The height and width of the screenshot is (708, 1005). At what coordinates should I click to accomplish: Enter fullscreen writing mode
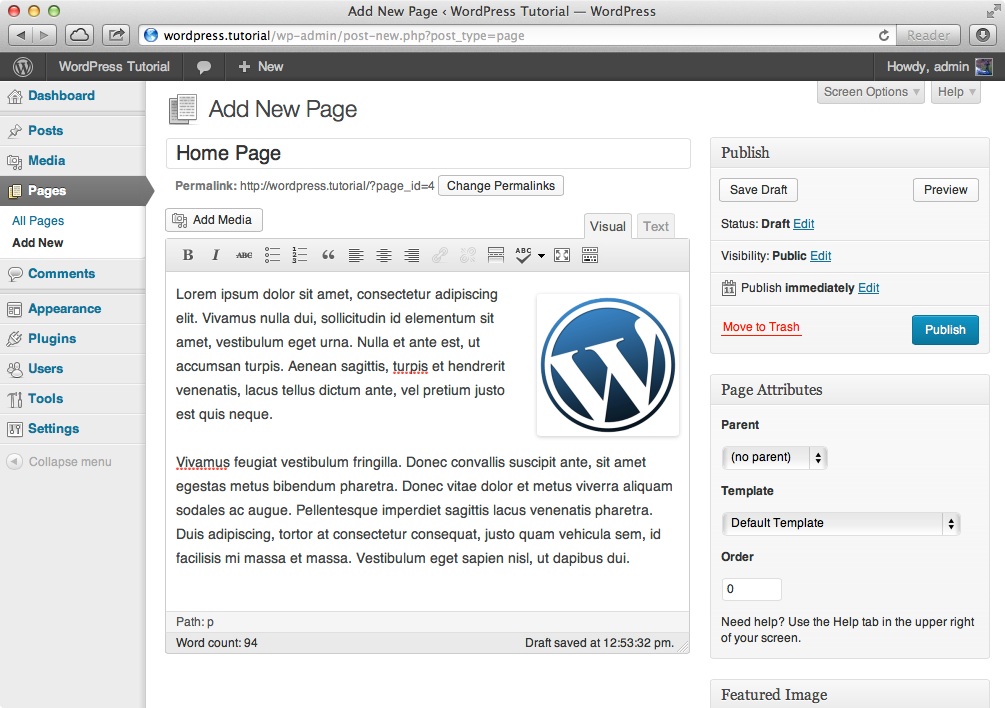tap(562, 255)
